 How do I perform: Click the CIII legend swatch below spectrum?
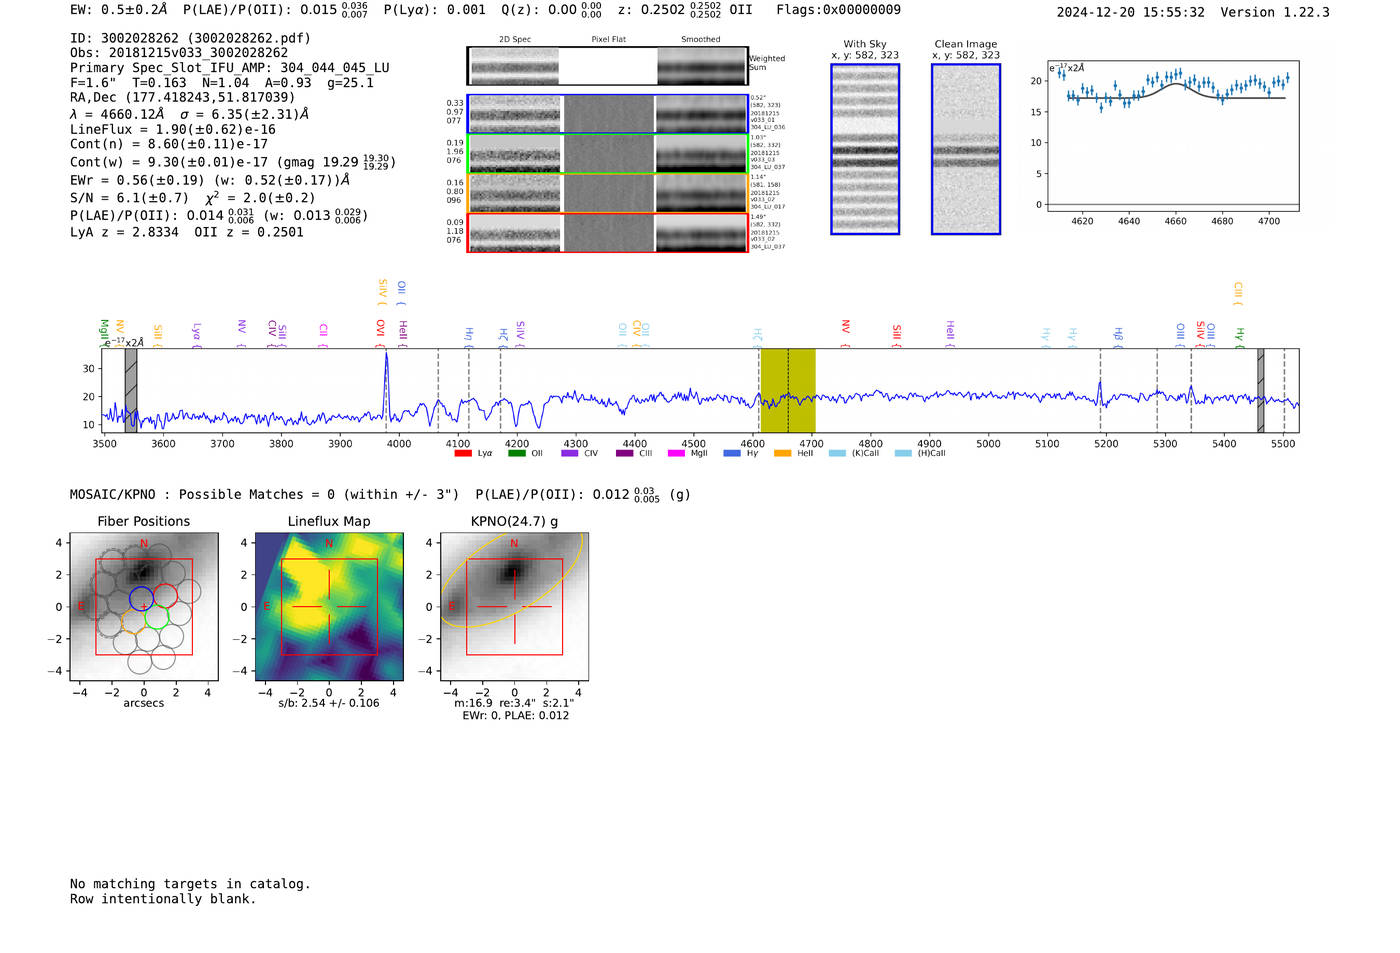624,454
